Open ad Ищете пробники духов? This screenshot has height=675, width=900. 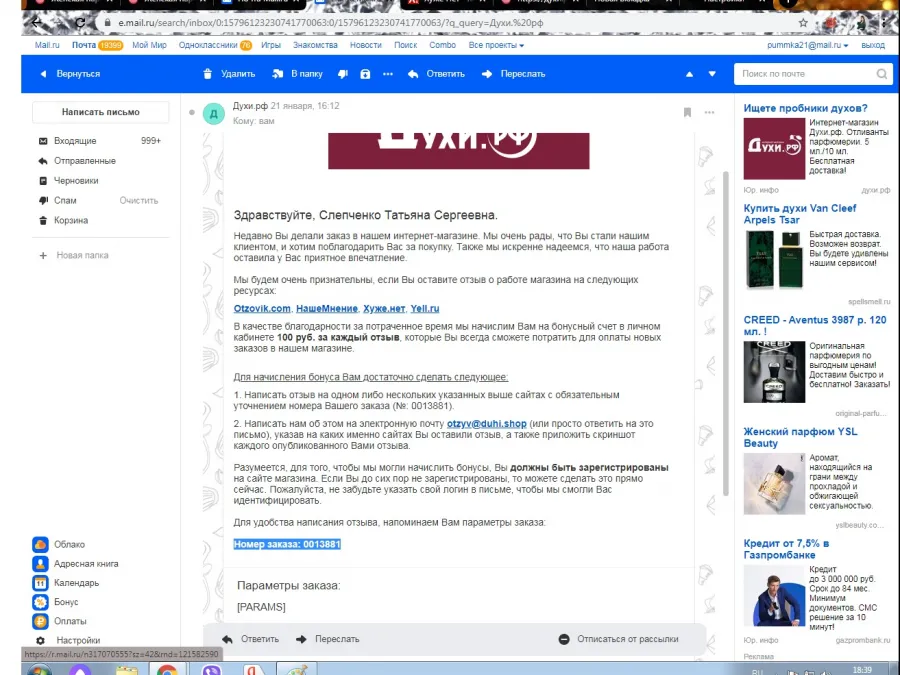[x=805, y=108]
